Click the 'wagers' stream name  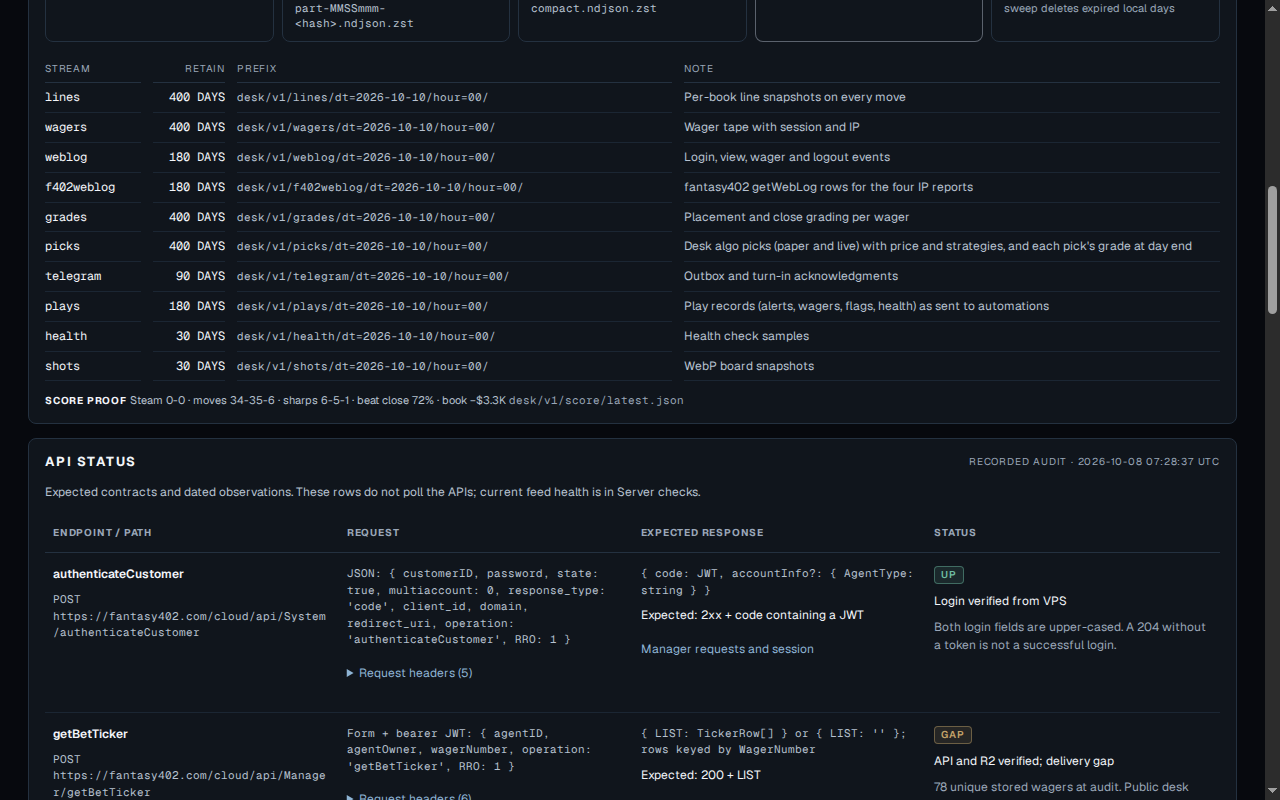[x=66, y=127]
